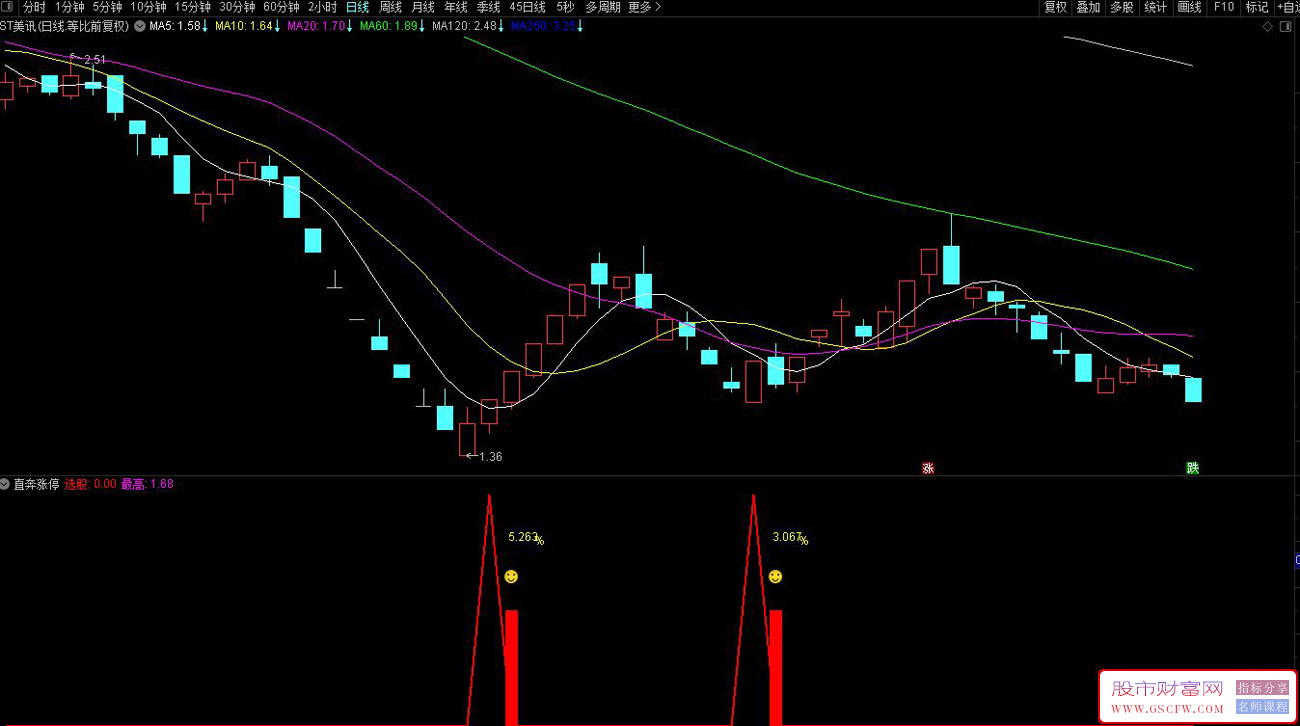Click the diamond icon at chart top-right
Screen dimensions: 1300x726
(1268, 27)
